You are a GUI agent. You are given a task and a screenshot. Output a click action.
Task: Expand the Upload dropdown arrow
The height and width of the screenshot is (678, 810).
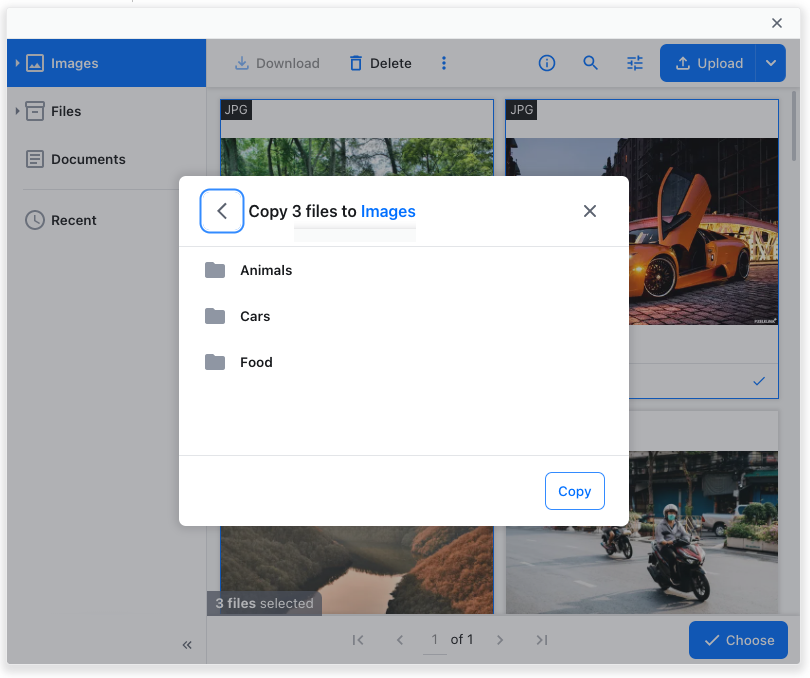[771, 63]
